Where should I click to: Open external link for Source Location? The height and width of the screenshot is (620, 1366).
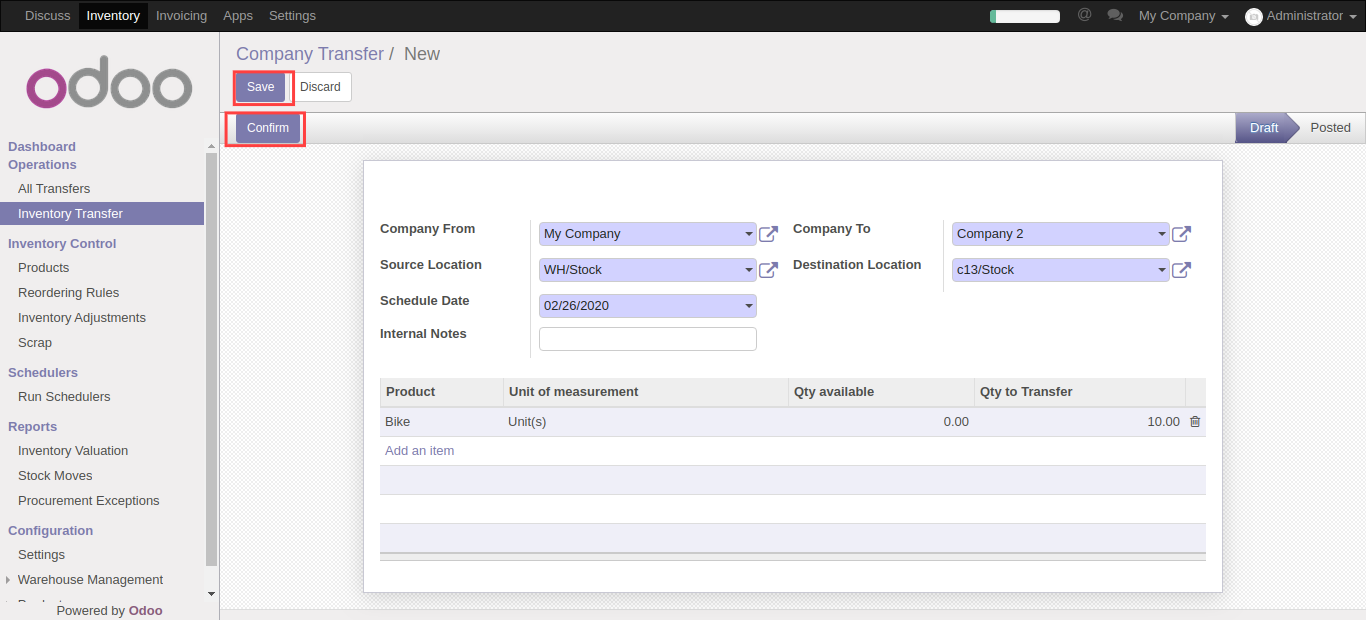pos(768,270)
